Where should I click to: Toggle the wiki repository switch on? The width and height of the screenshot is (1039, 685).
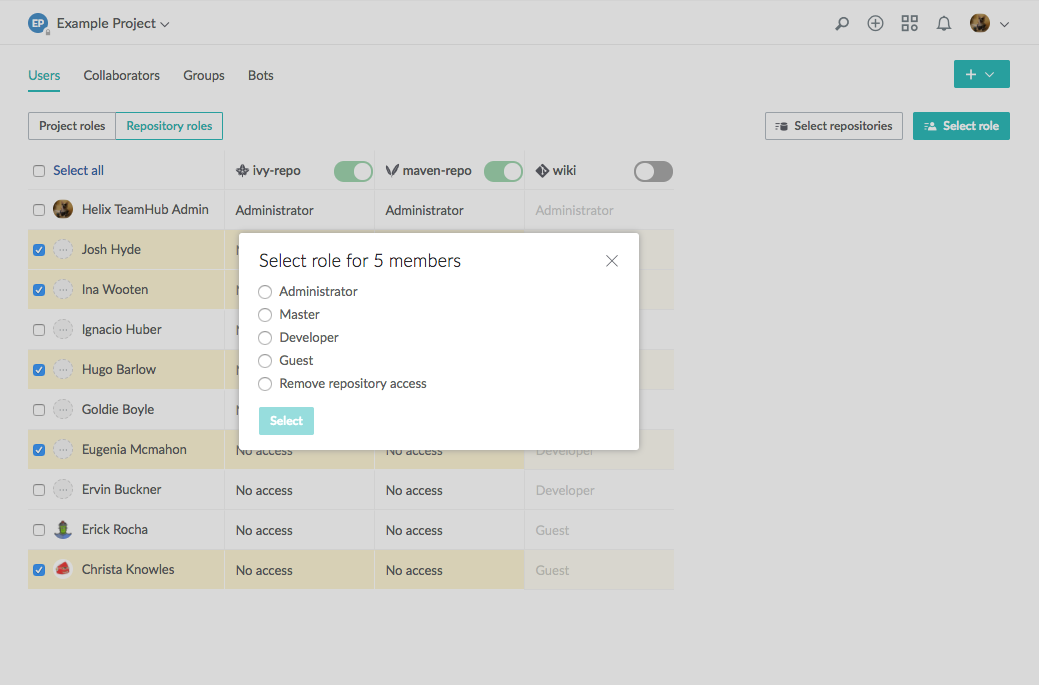(653, 172)
